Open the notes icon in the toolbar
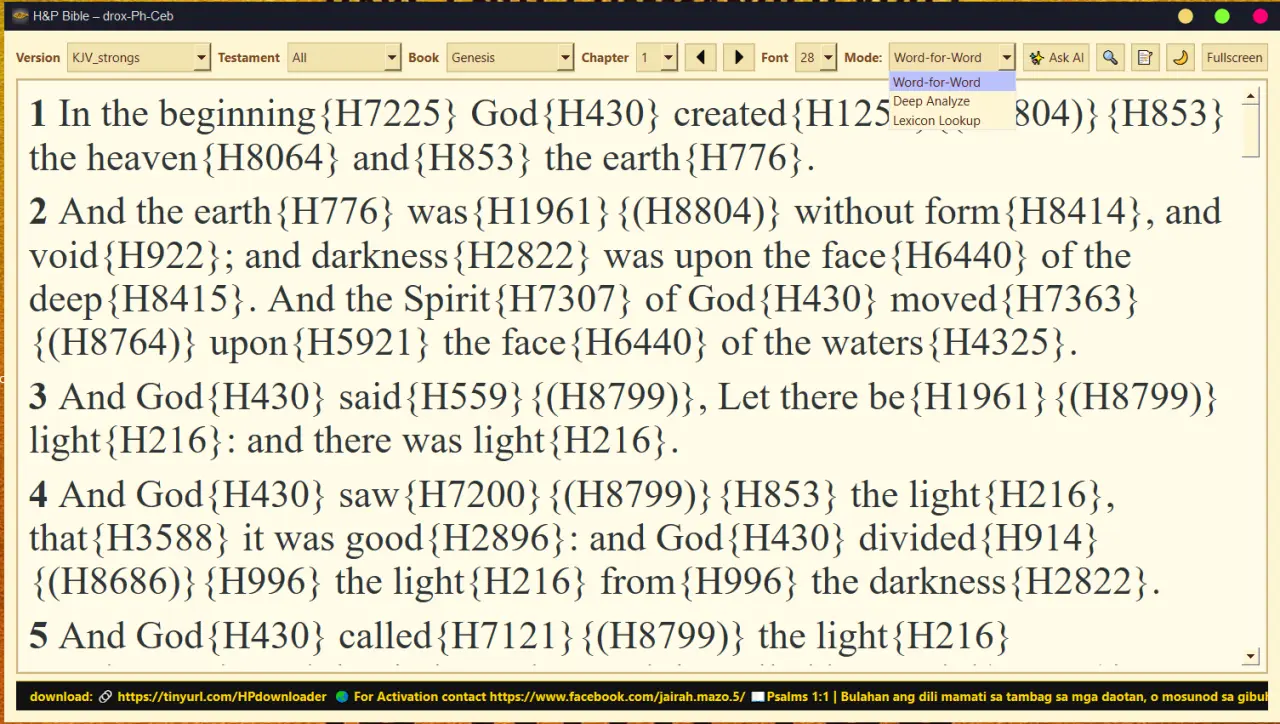1280x724 pixels. (x=1145, y=58)
